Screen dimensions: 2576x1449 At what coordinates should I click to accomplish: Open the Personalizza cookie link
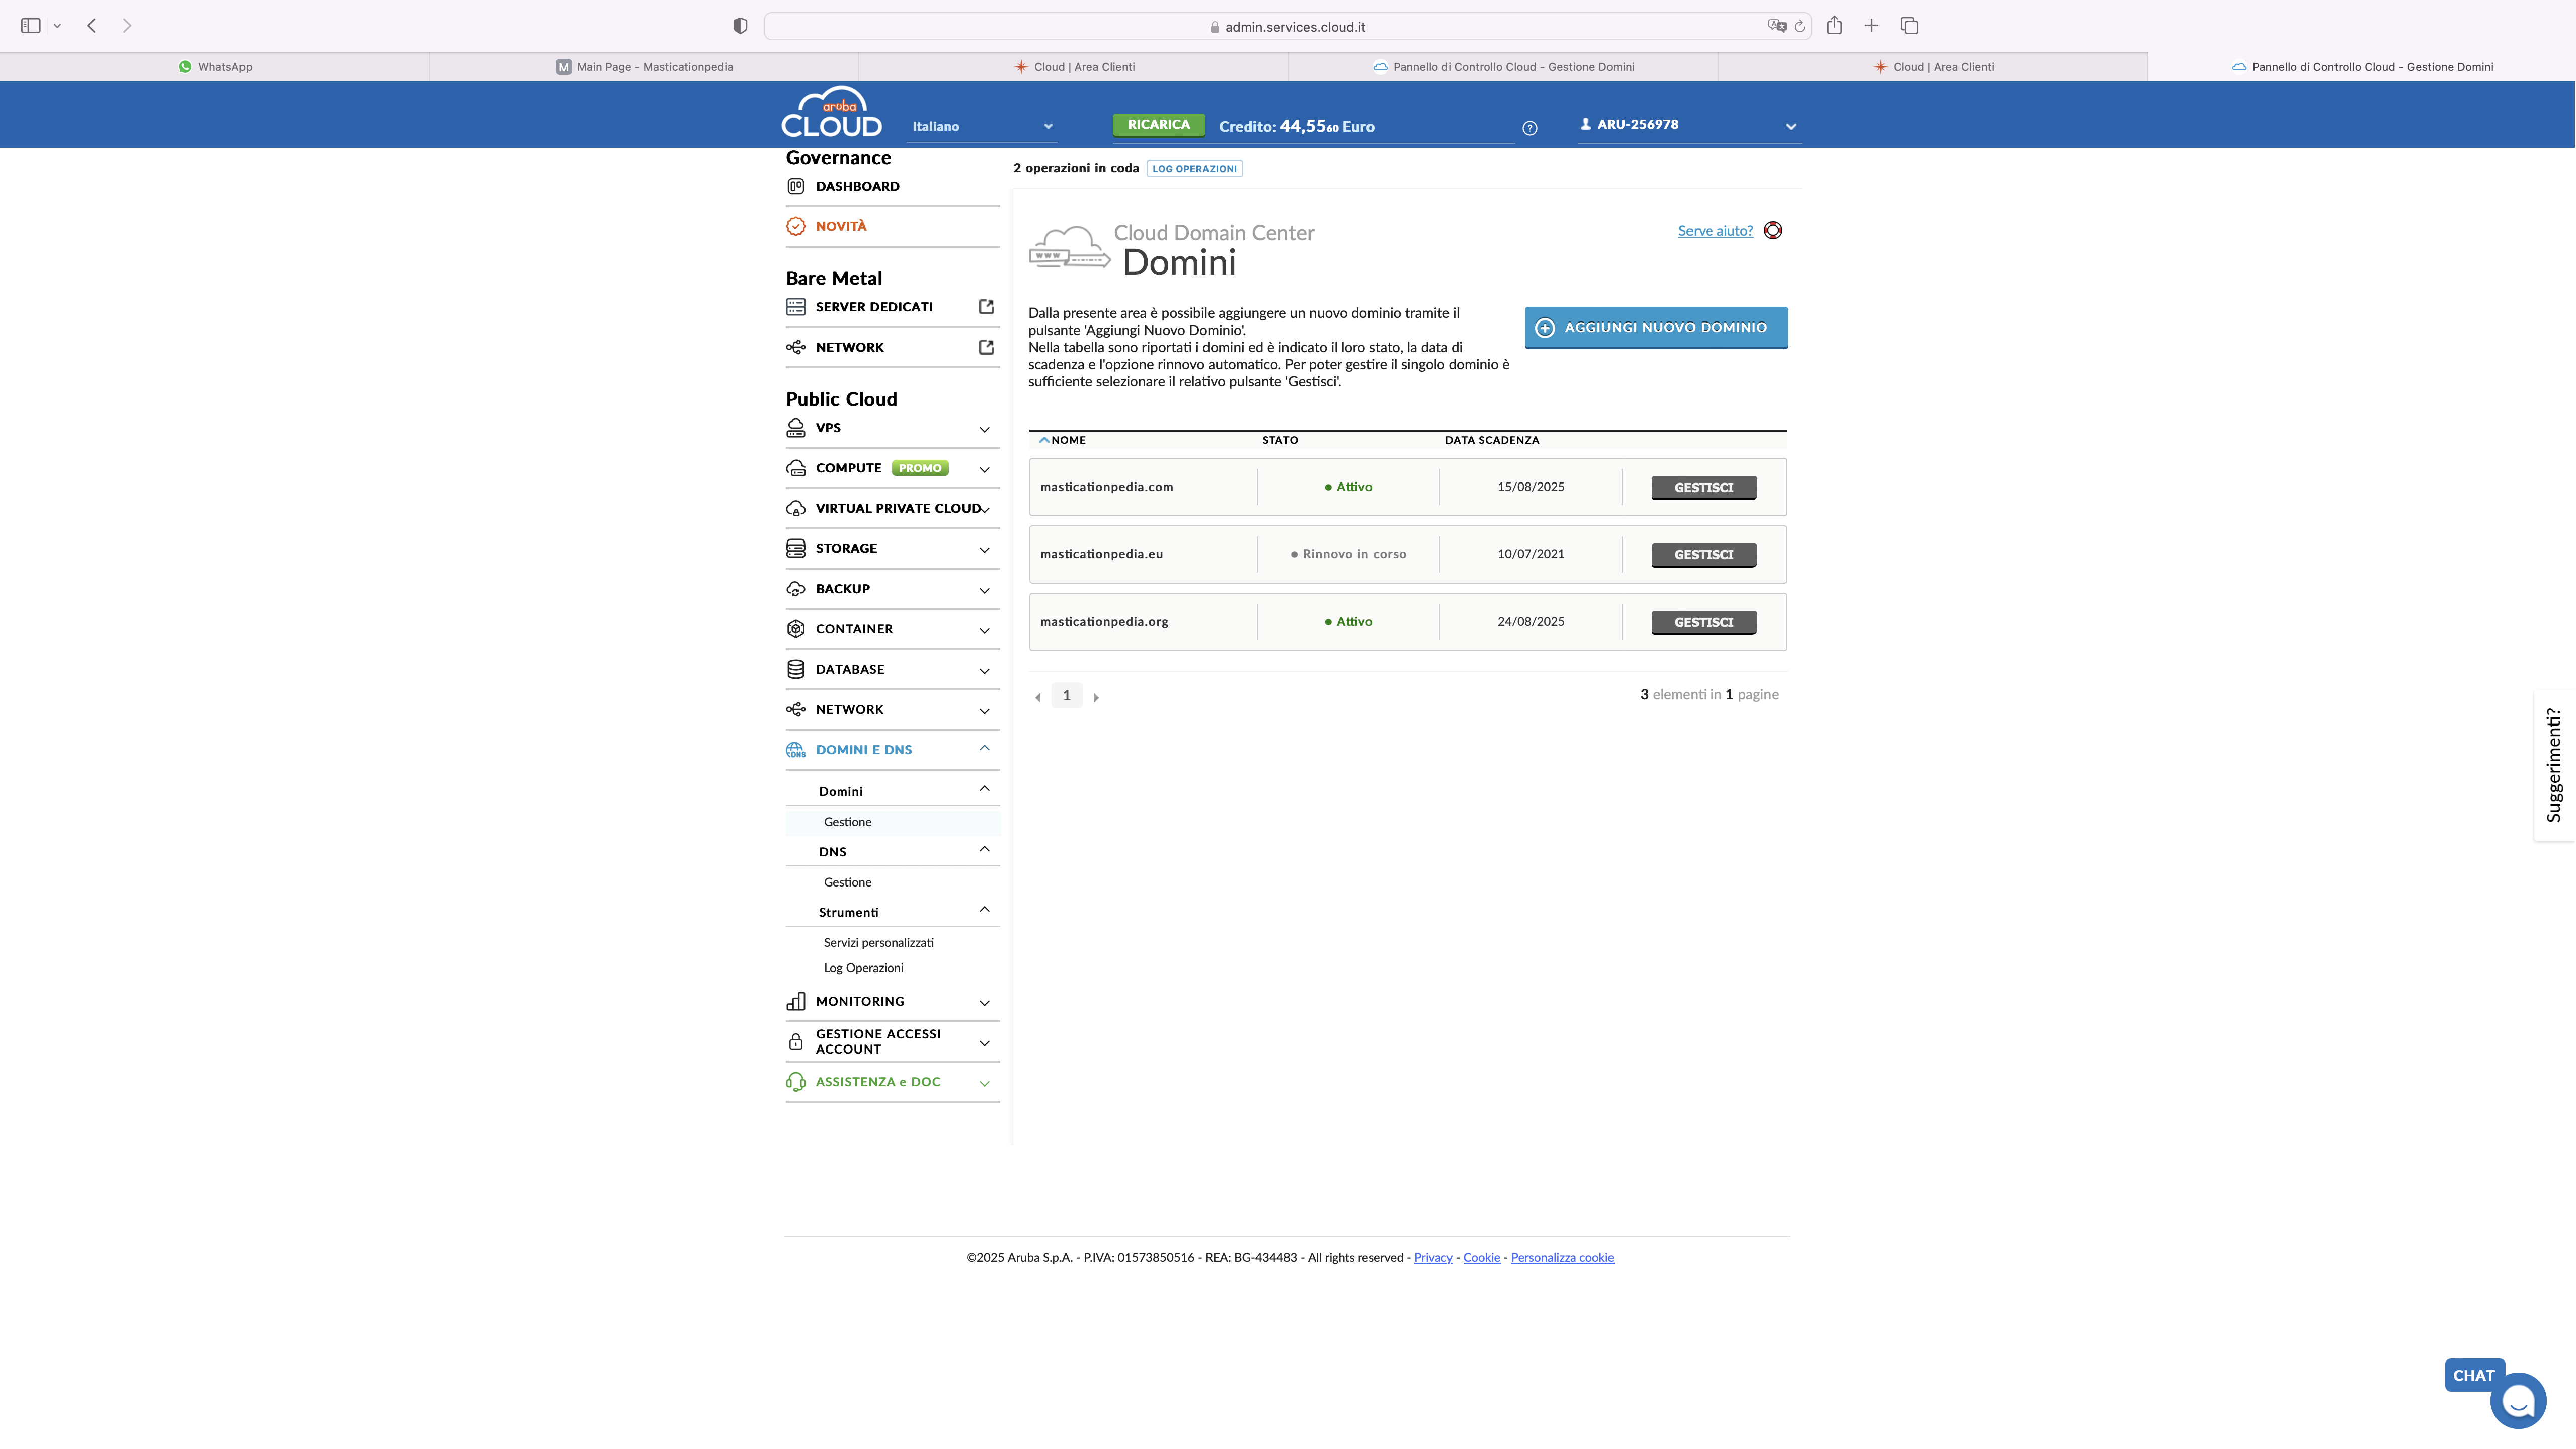pos(1561,1257)
